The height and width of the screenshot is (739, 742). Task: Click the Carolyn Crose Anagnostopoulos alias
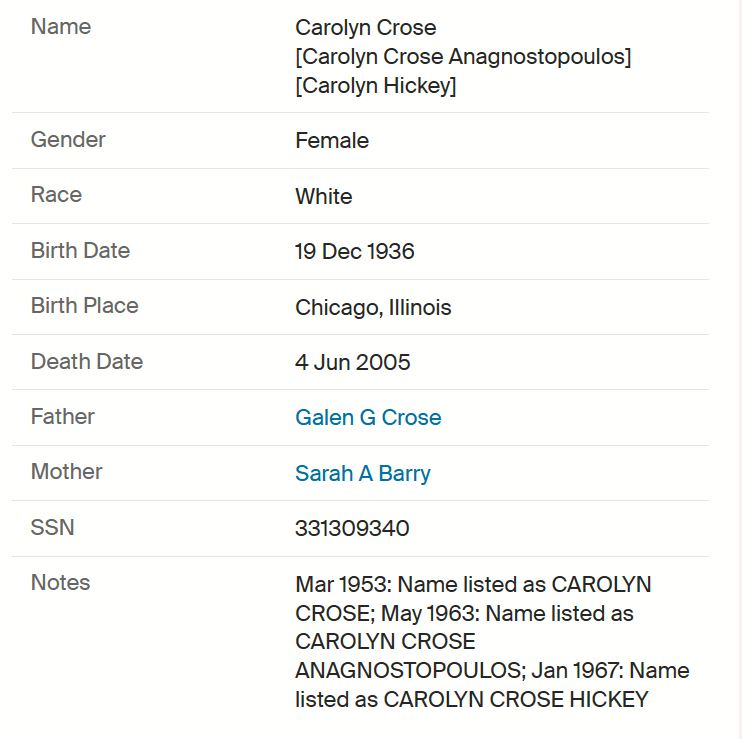(x=463, y=57)
